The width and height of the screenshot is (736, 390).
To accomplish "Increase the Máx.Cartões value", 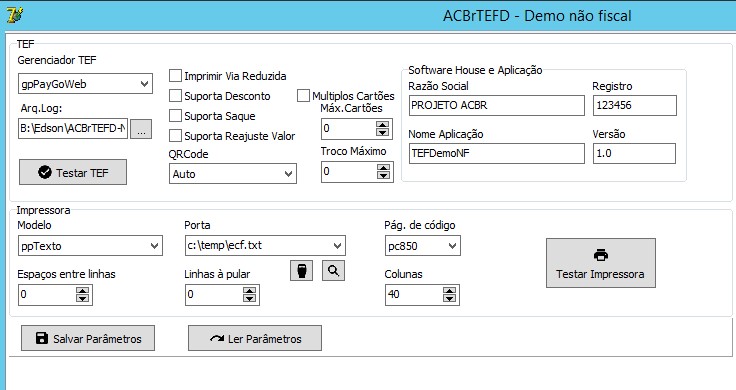I will (383, 125).
